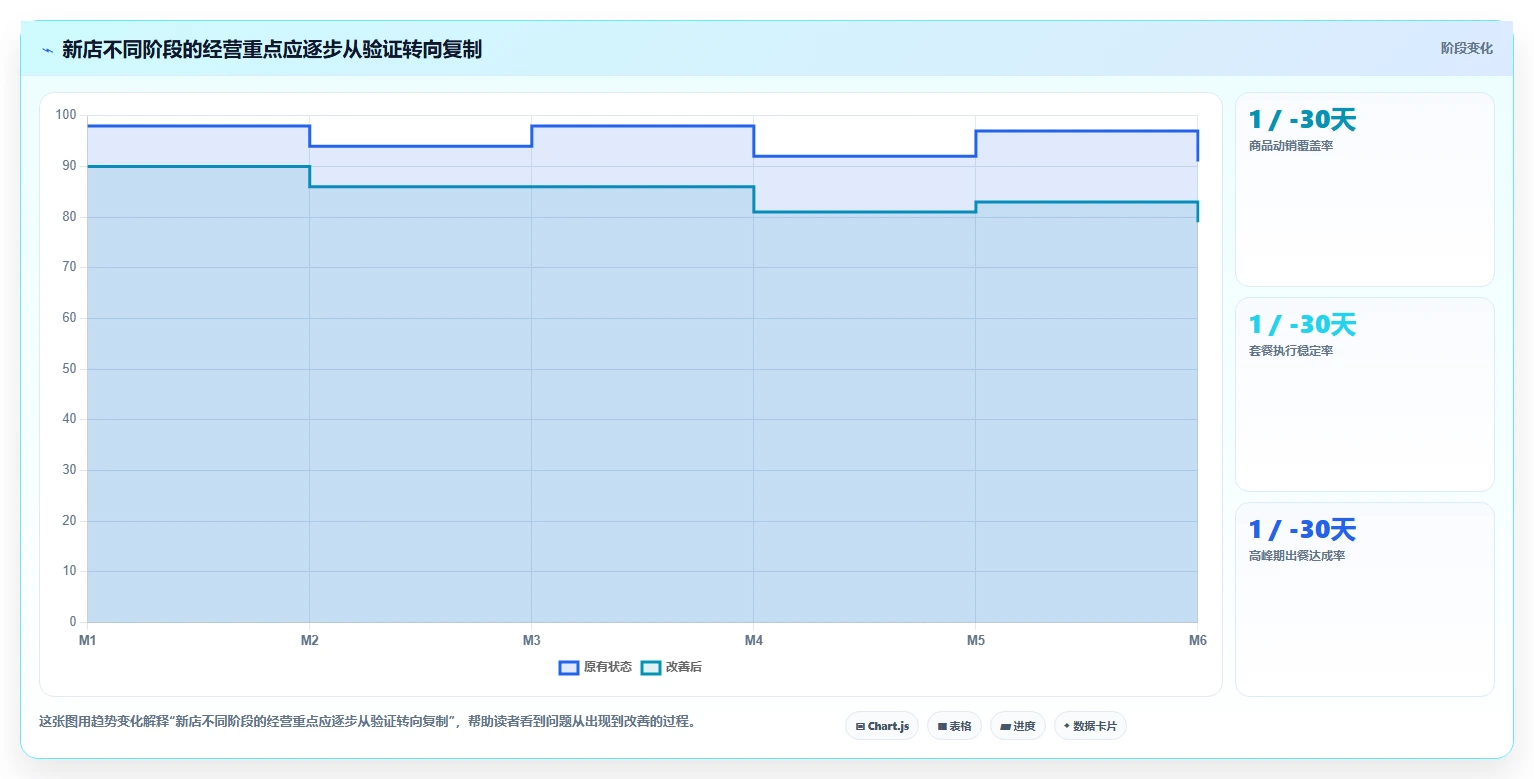1534x779 pixels.
Task: Click the M2 x-axis label
Action: coord(309,641)
